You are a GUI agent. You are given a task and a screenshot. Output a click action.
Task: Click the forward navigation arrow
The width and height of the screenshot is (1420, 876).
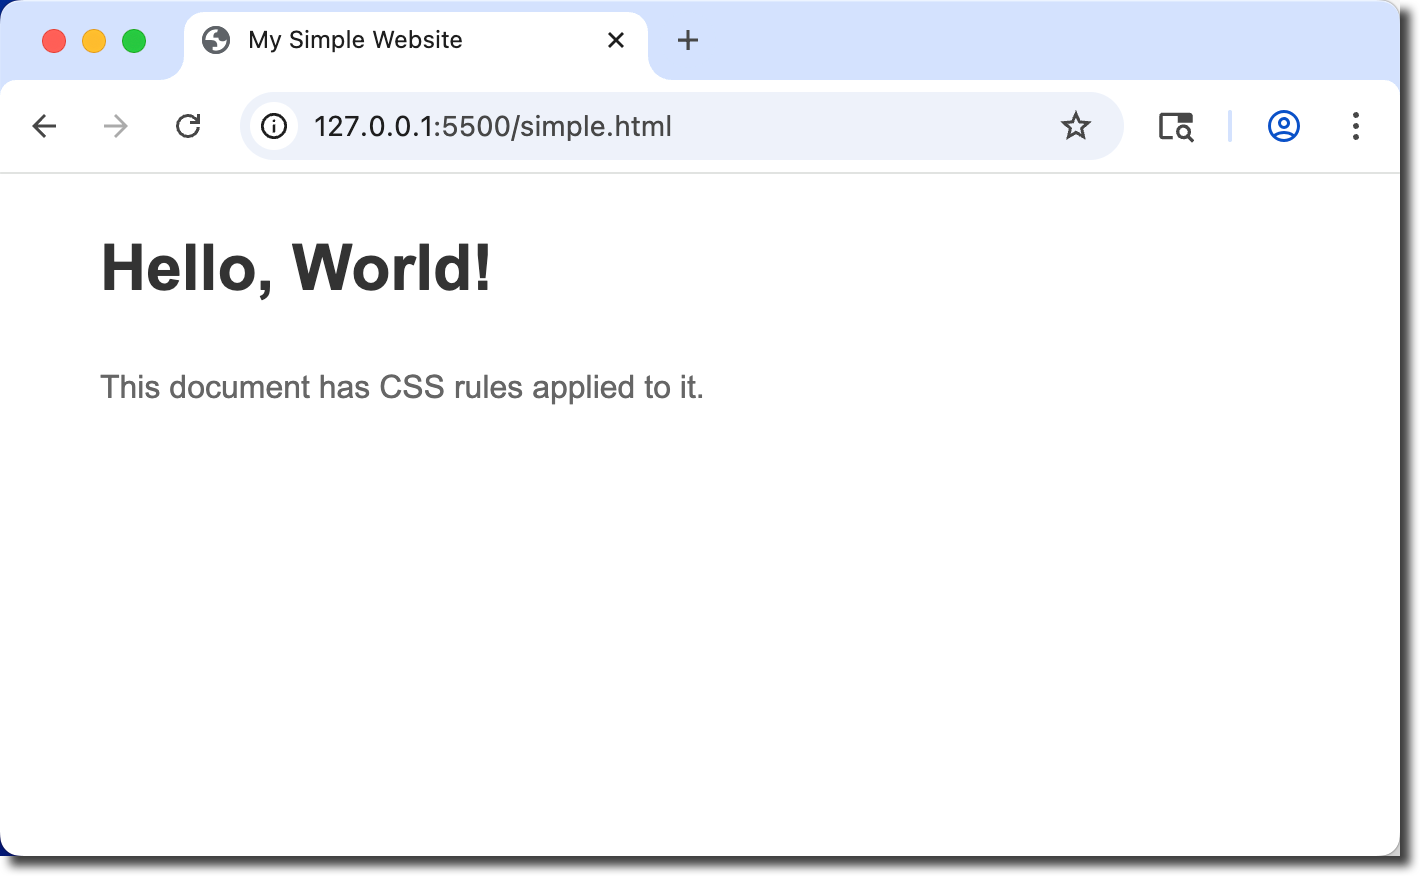(x=116, y=126)
